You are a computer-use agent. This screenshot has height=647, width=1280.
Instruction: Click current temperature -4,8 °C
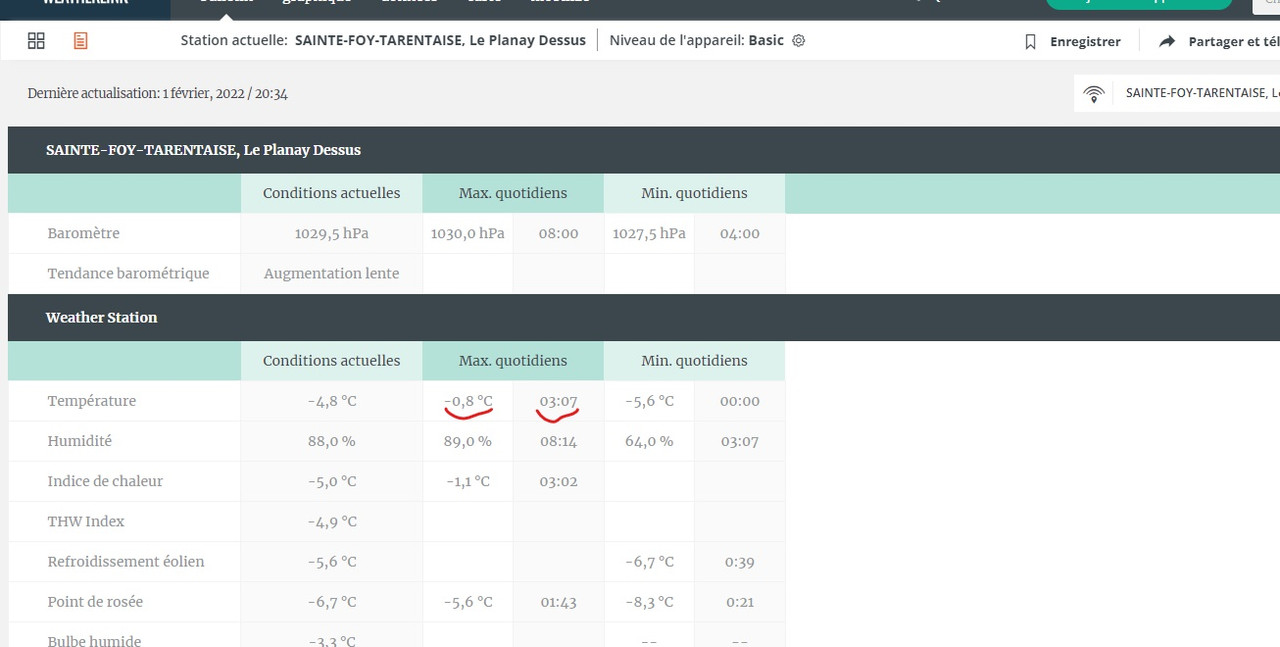[332, 401]
